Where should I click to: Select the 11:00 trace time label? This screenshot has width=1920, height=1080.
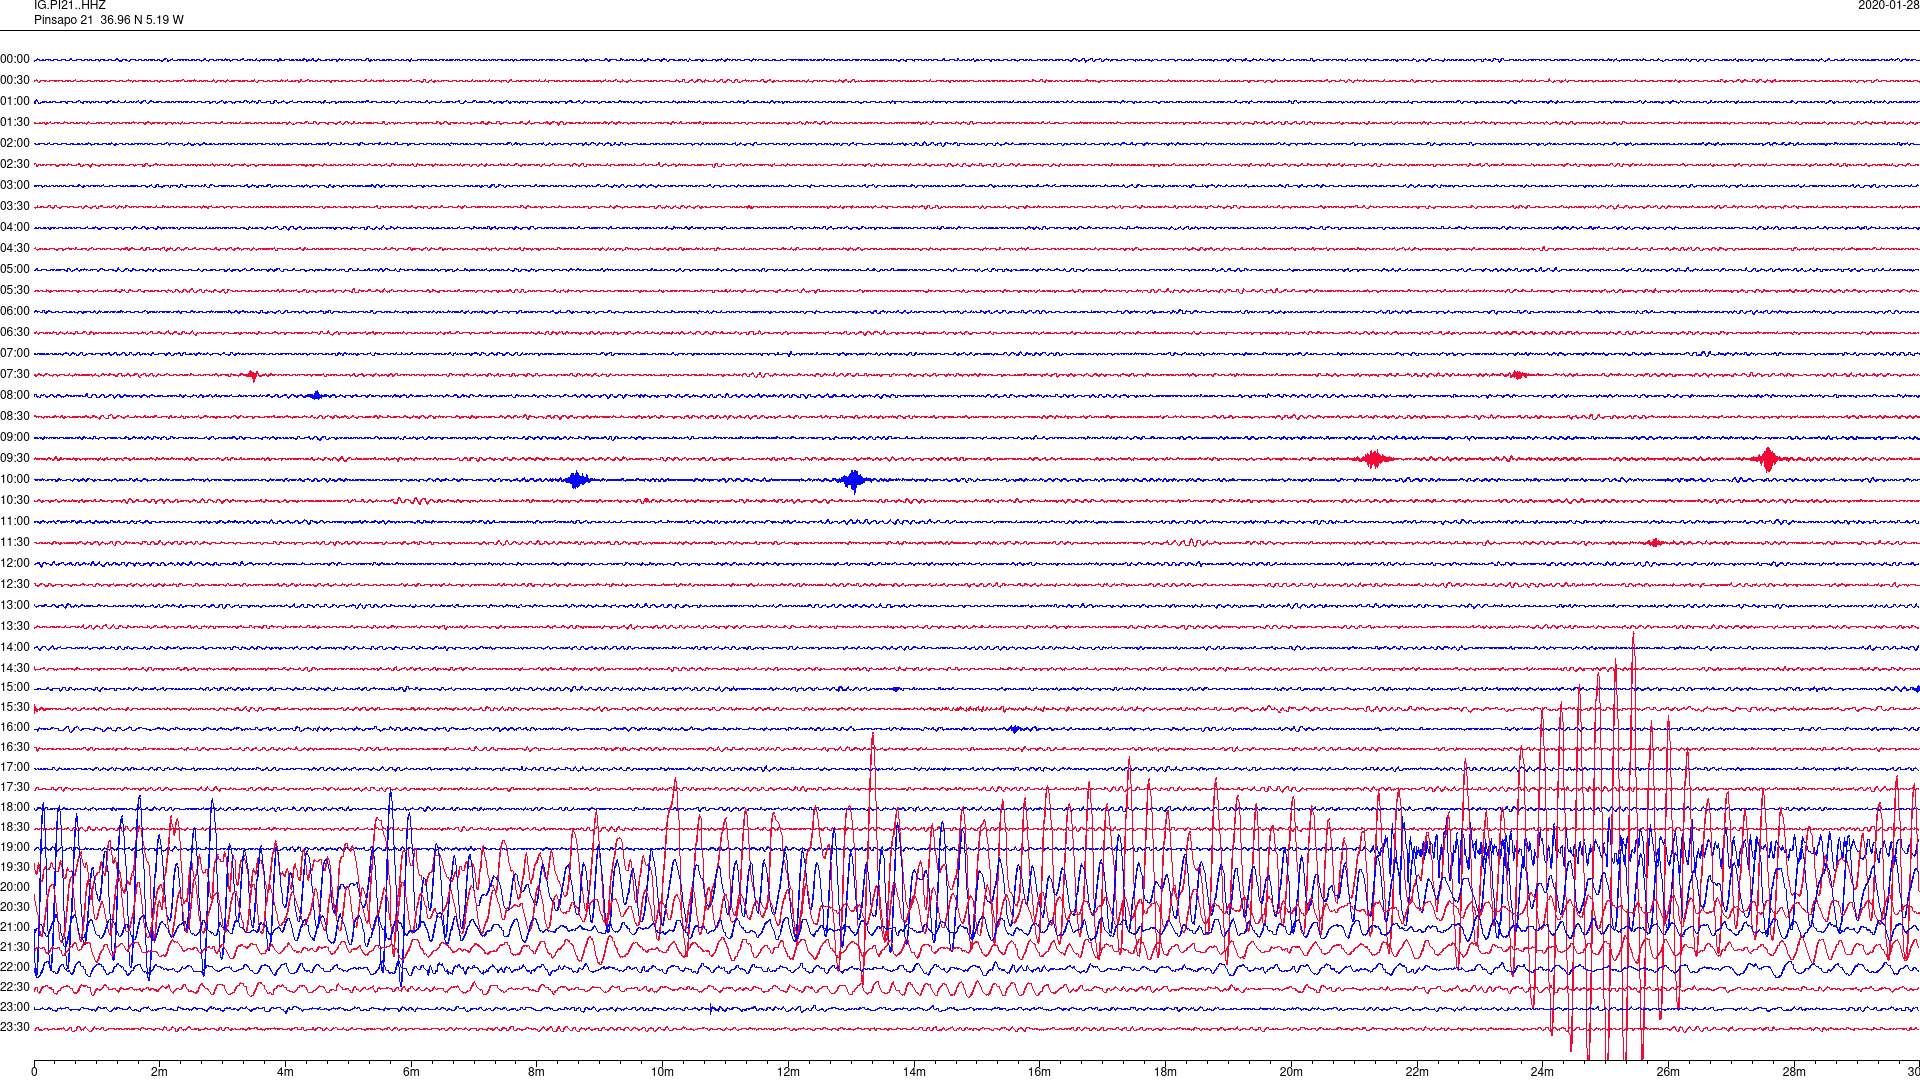pos(15,522)
